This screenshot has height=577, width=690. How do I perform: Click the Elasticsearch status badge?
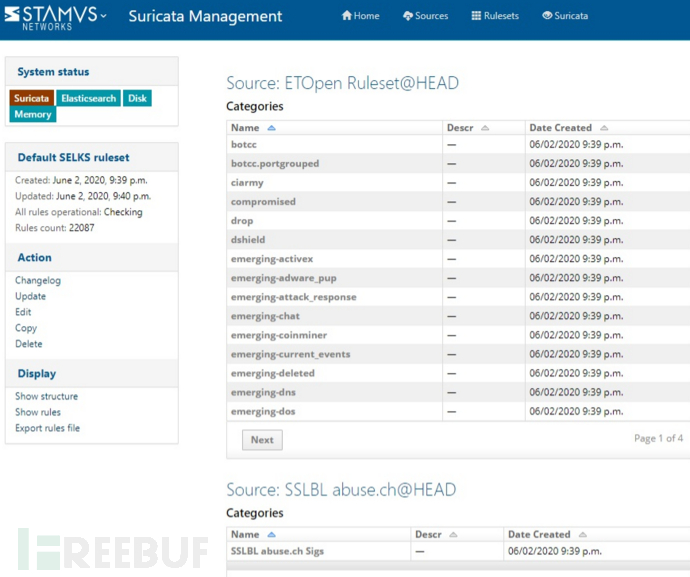[88, 98]
